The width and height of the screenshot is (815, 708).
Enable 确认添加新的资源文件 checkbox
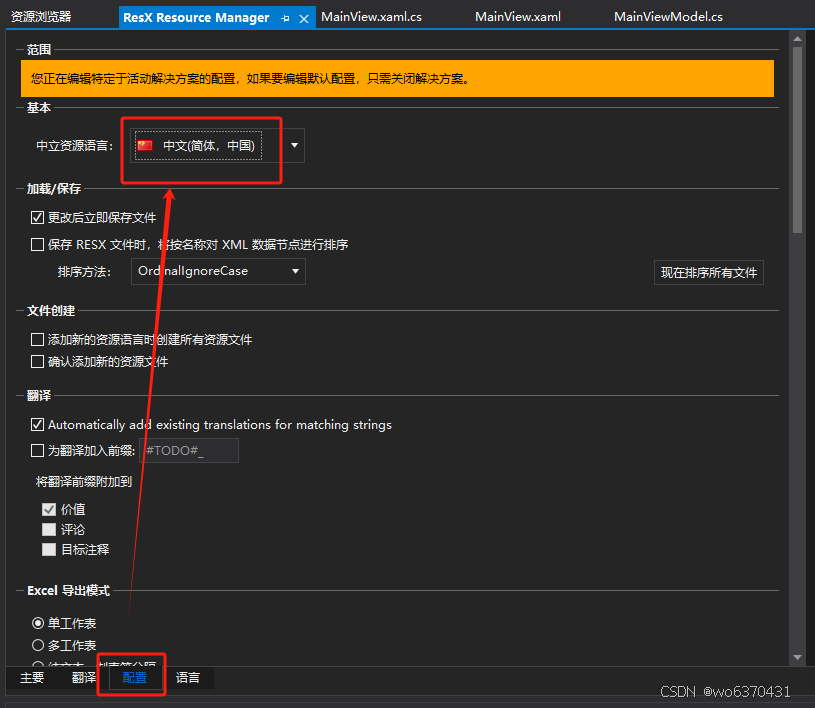[37, 361]
